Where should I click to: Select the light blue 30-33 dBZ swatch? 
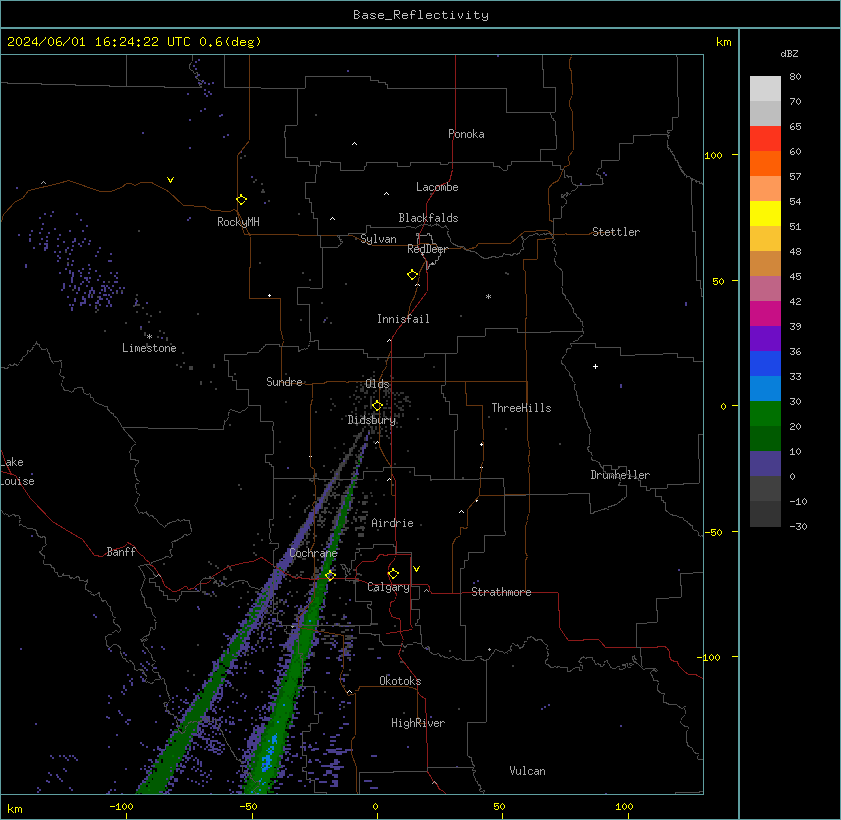click(x=765, y=389)
